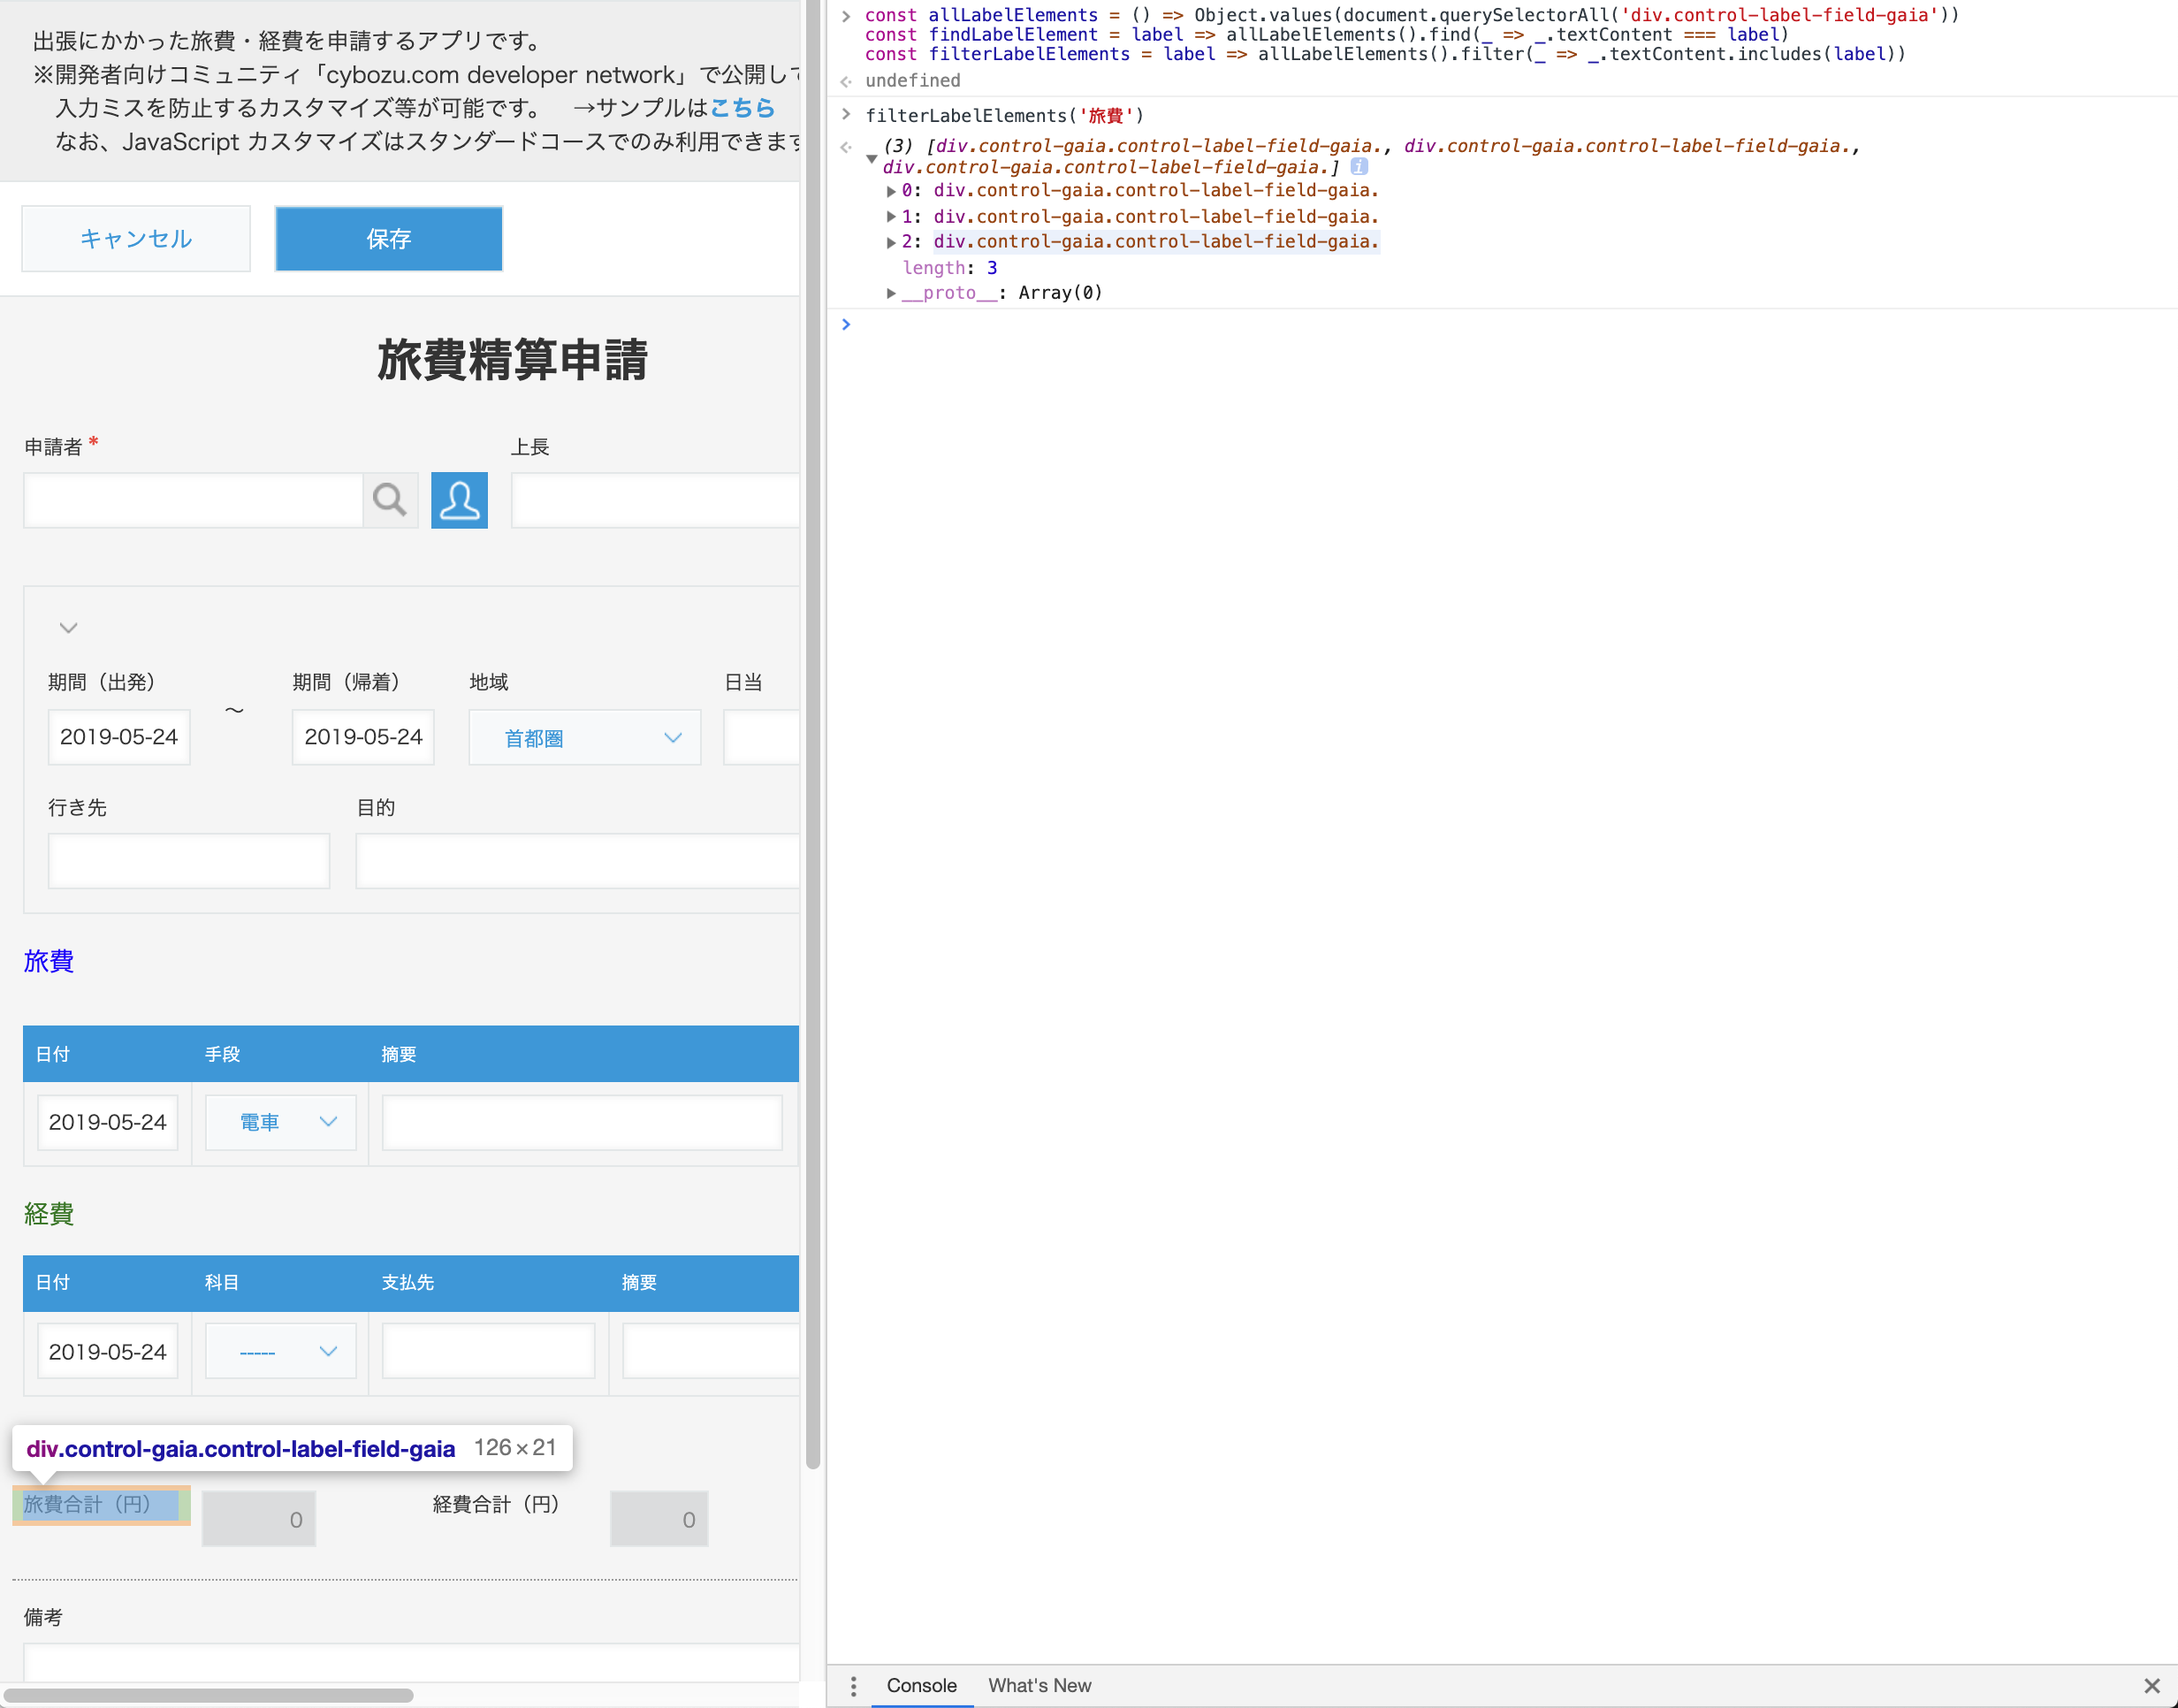Collapse the trip details group chevron

coord(68,628)
